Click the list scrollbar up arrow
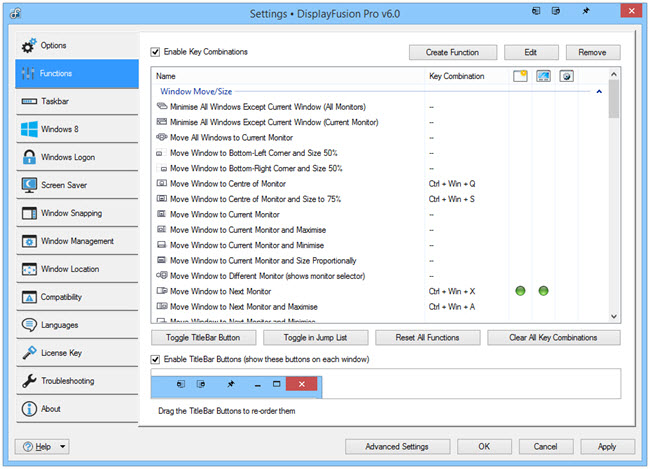The width and height of the screenshot is (650, 469). point(613,76)
